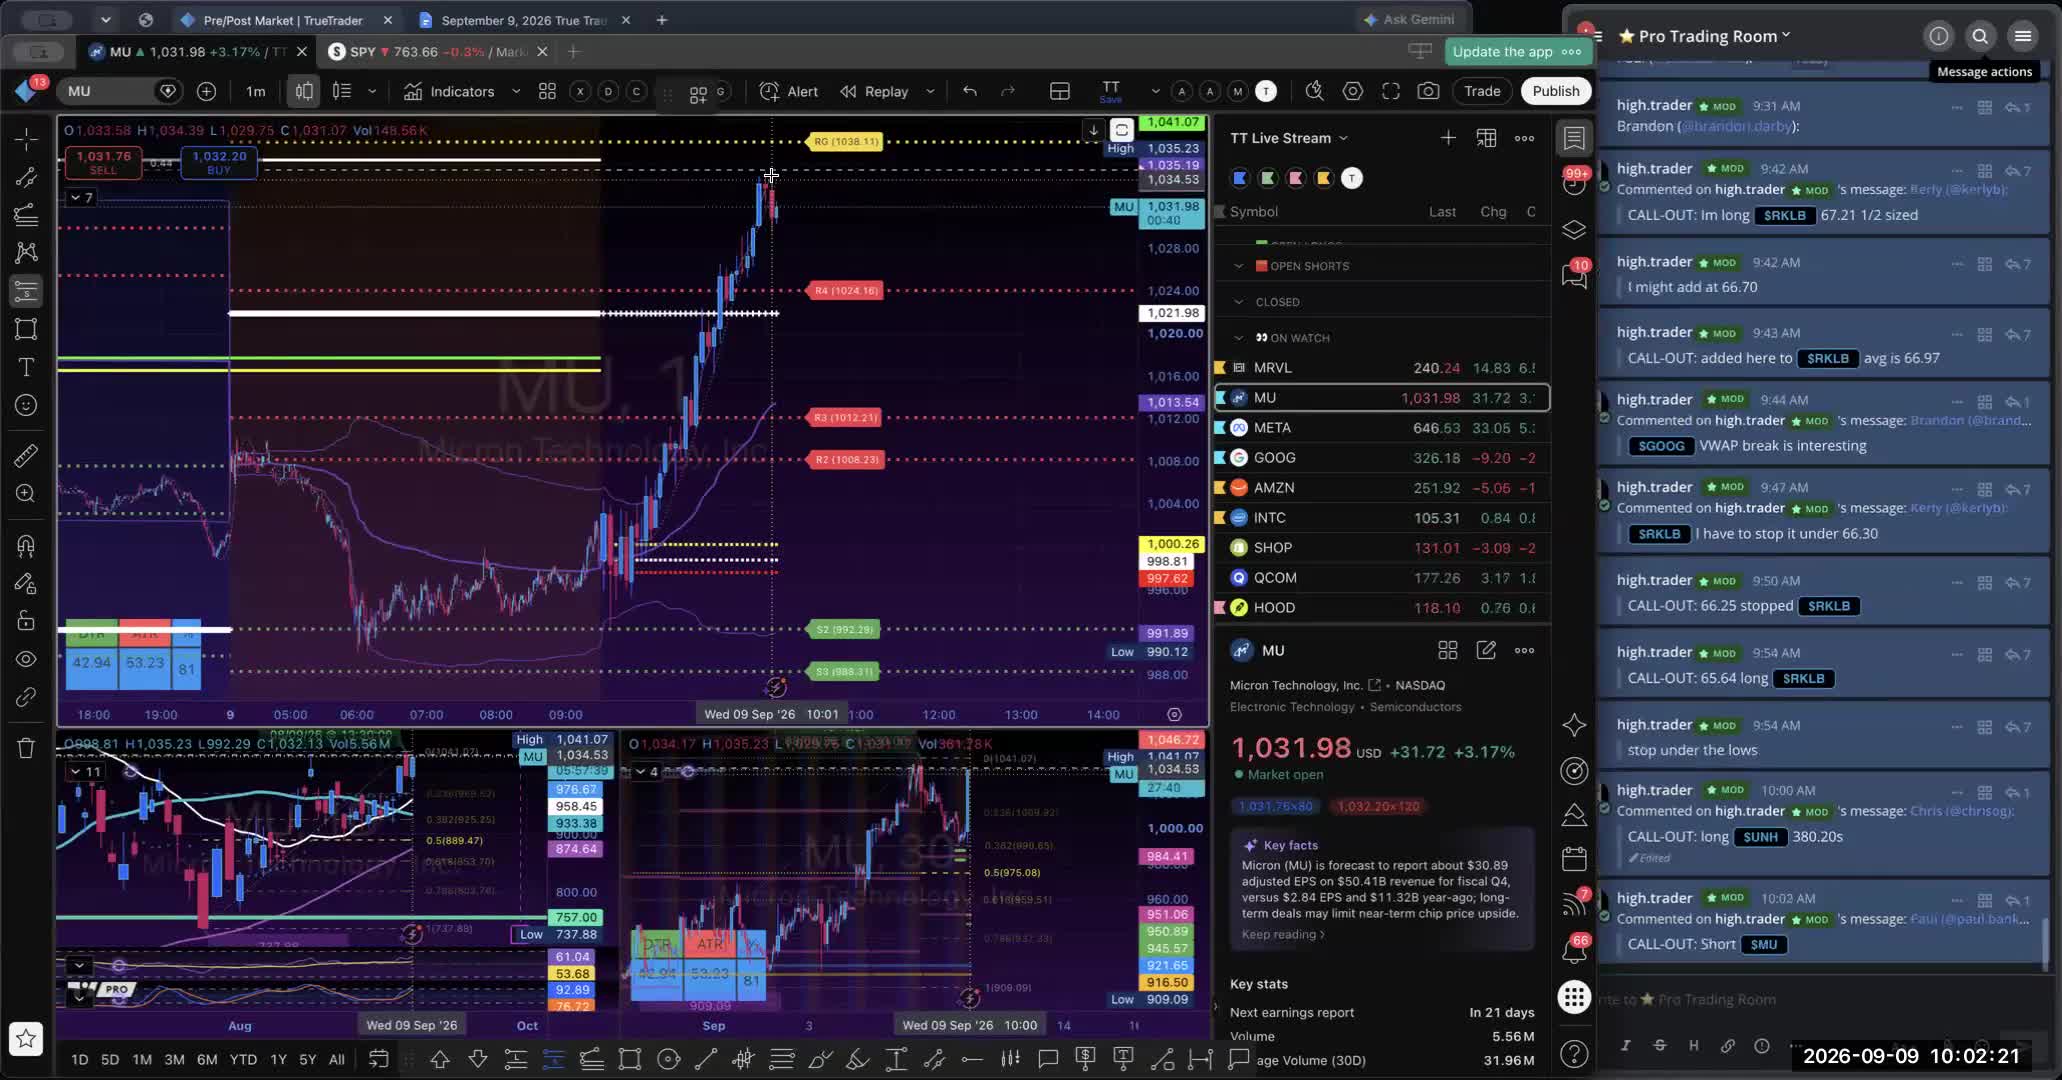Add symbol to TT Live Stream watchlist
Viewport: 2062px width, 1080px height.
[1448, 138]
